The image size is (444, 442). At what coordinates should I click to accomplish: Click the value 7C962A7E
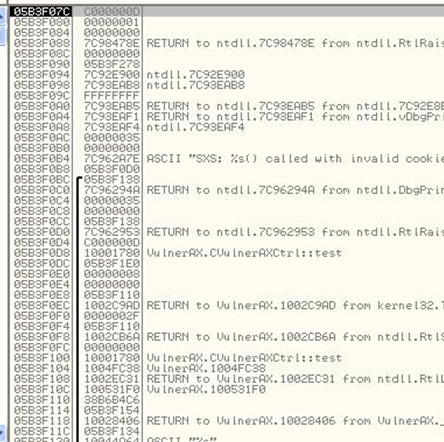pyautogui.click(x=112, y=159)
